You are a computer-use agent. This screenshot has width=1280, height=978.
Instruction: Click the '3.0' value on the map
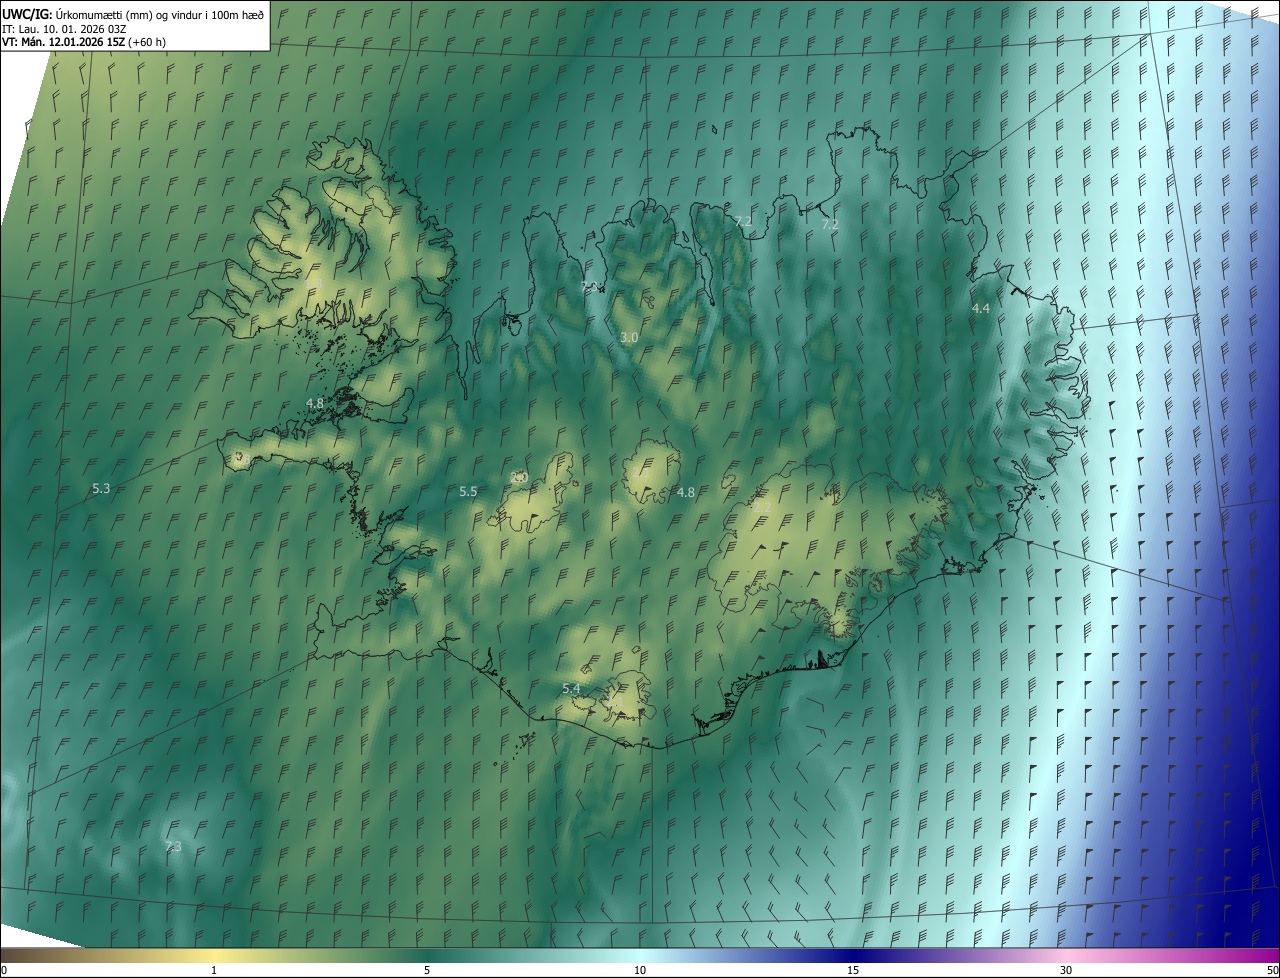[x=629, y=339]
